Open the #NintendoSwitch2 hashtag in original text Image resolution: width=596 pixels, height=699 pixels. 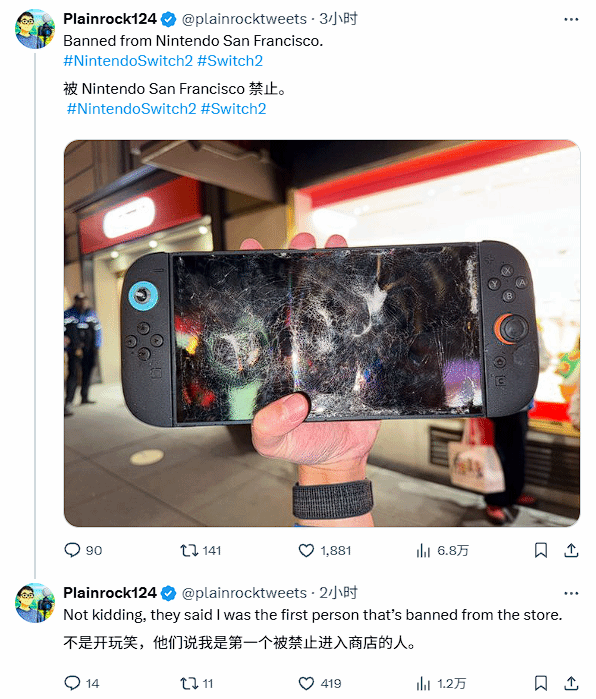tap(128, 61)
